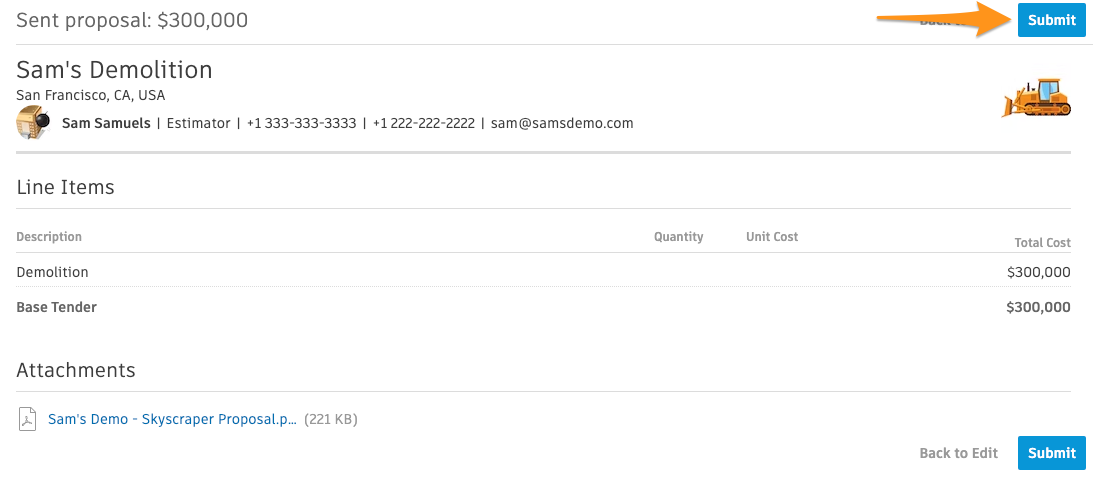This screenshot has height=483, width=1093.
Task: Select the Base Tender row label
Action: click(x=56, y=307)
